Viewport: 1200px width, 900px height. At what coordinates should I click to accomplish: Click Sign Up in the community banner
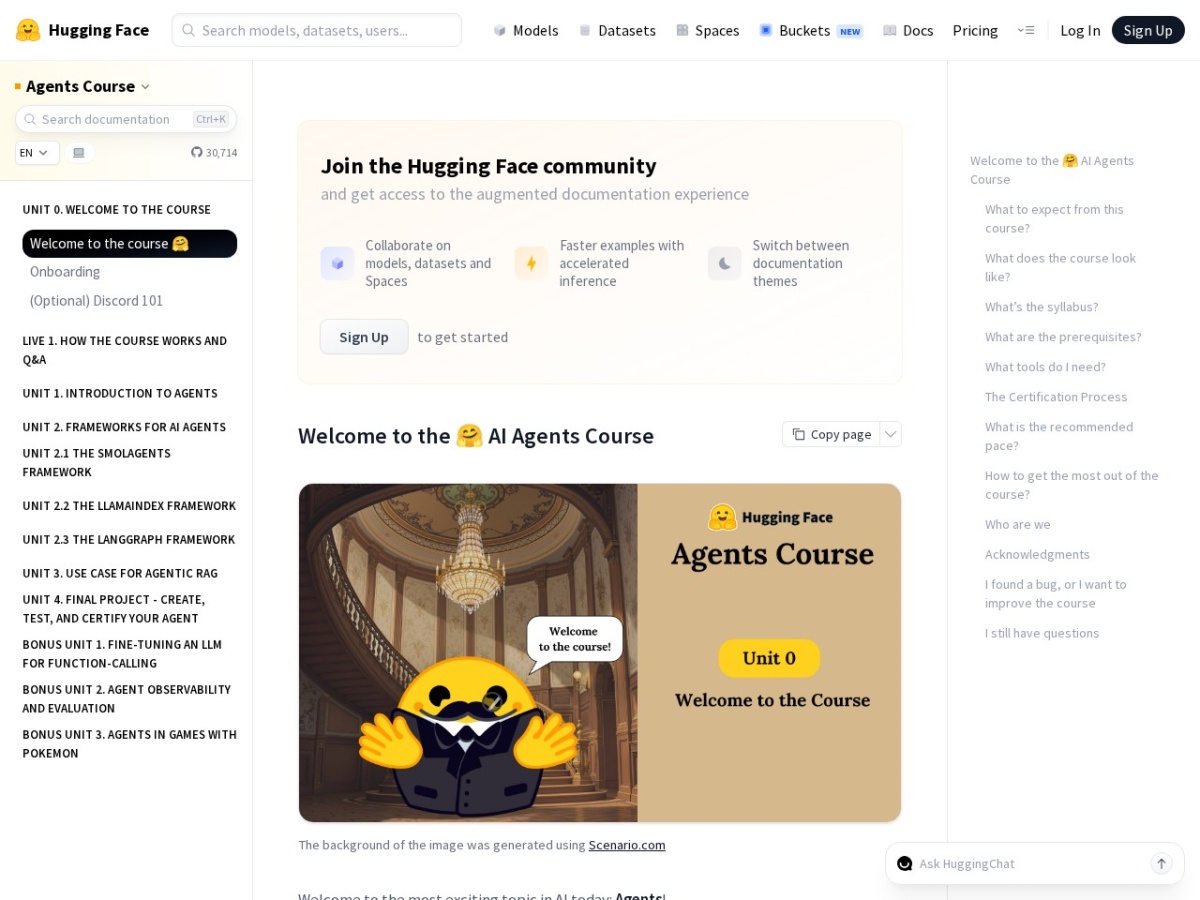[x=364, y=337]
